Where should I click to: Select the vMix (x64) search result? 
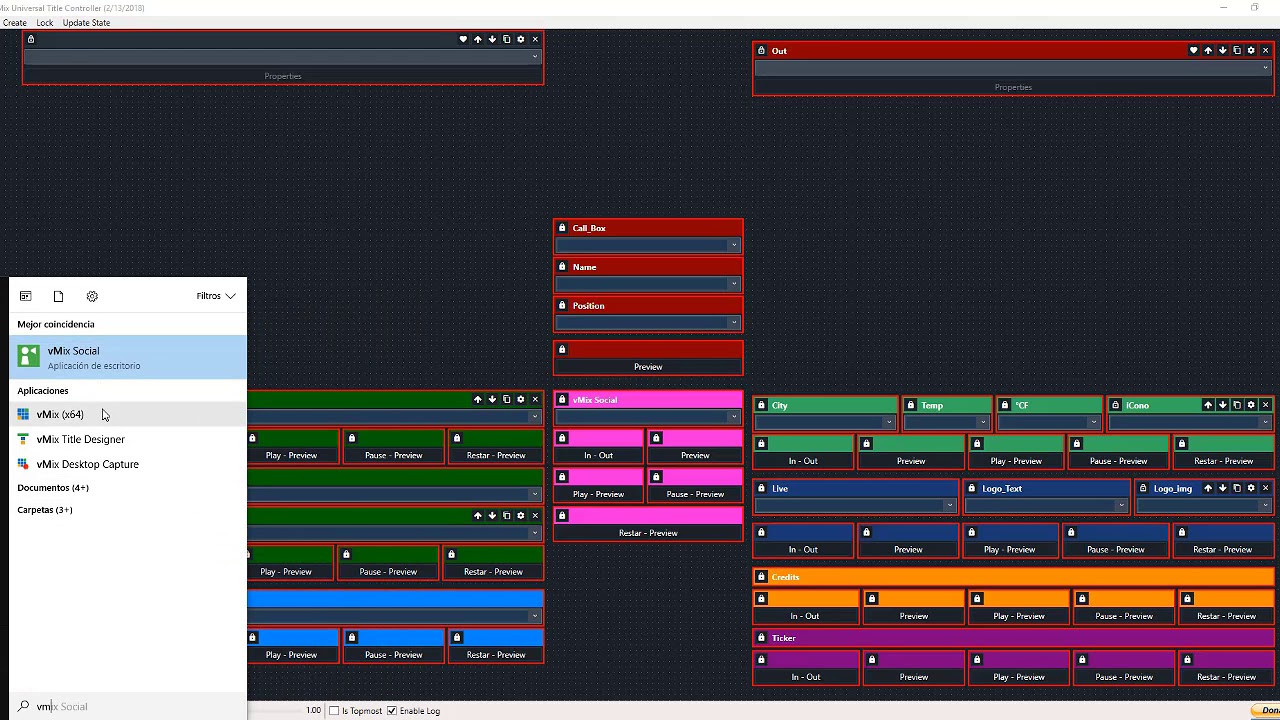click(128, 414)
